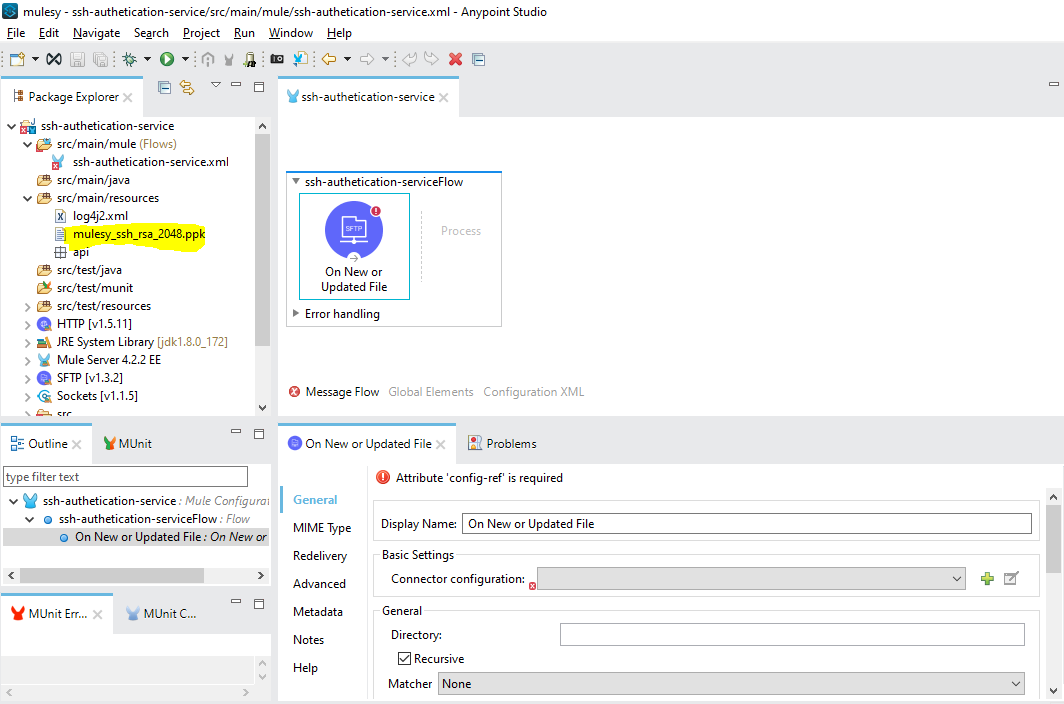Select the MIME Type properties section
The height and width of the screenshot is (704, 1064).
pos(322,527)
